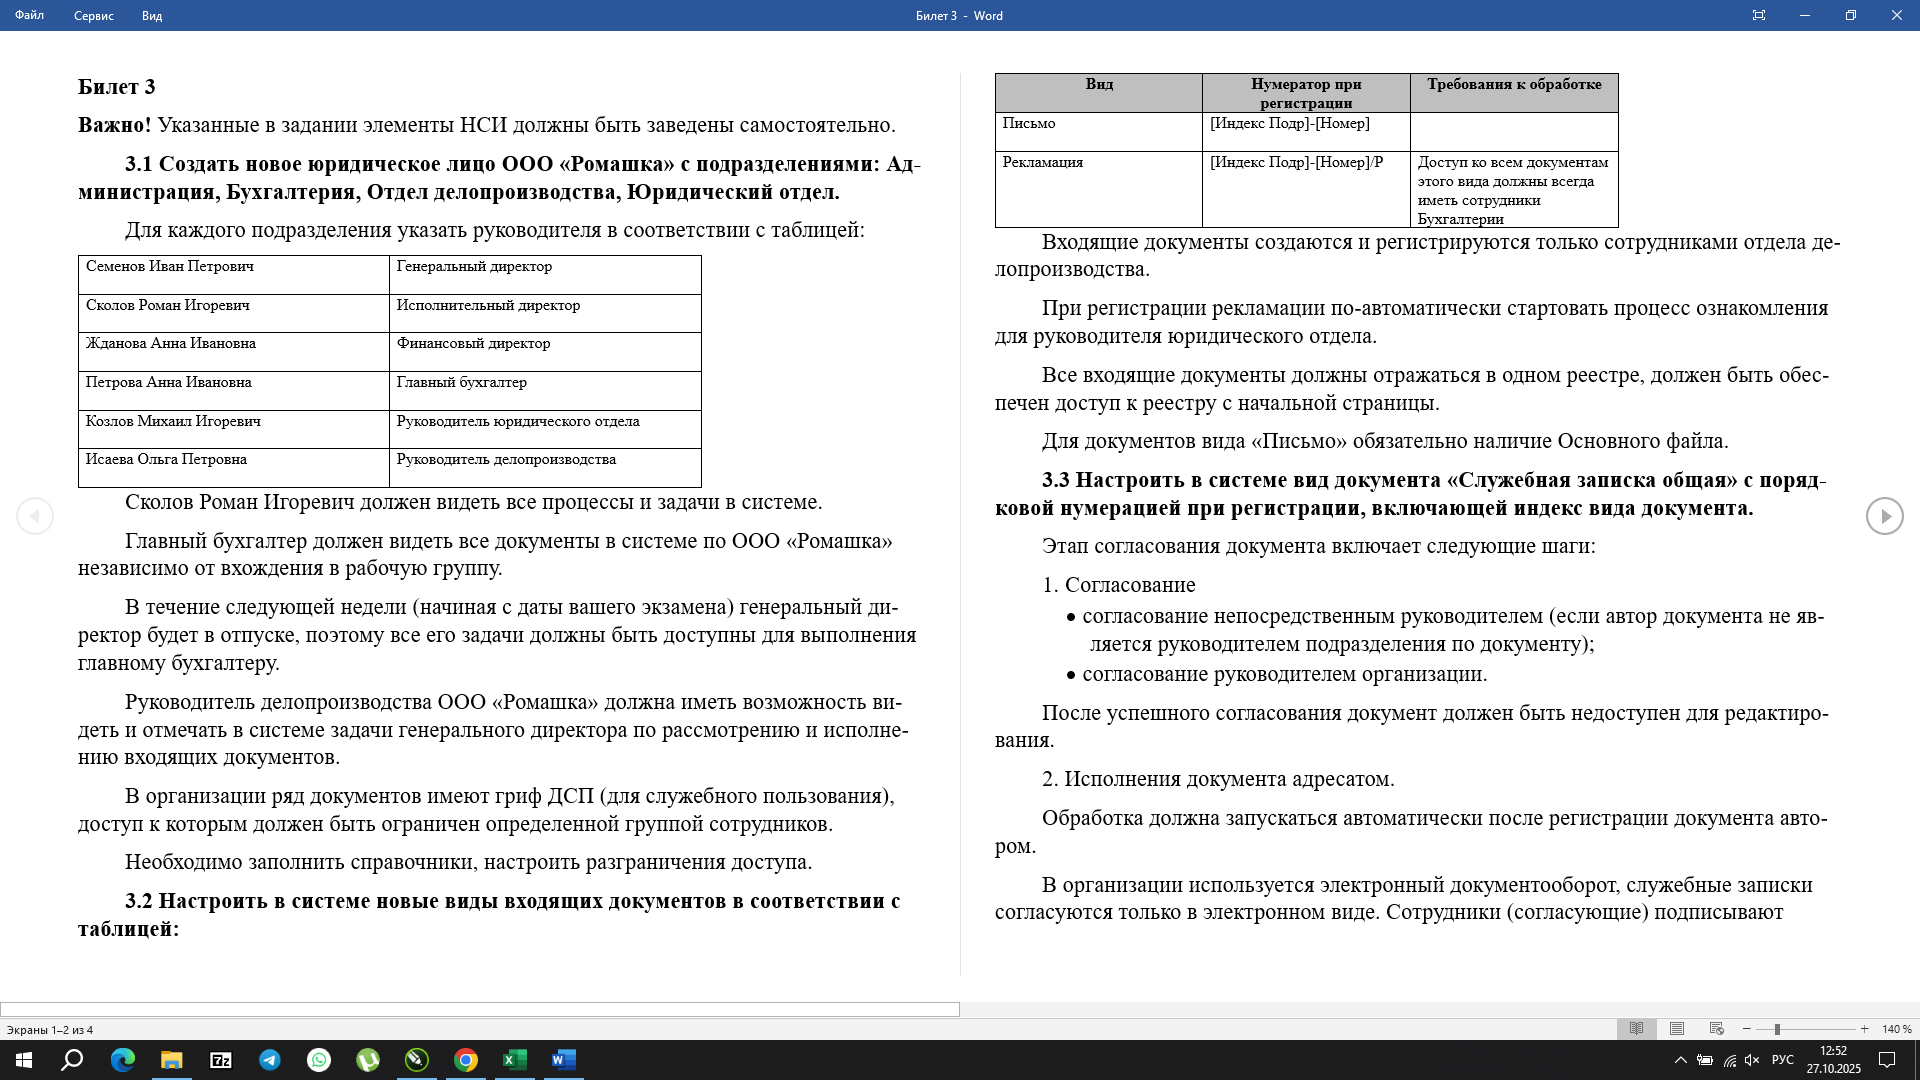The height and width of the screenshot is (1080, 1920).
Task: Select the Web Layout view icon
Action: click(1717, 1028)
